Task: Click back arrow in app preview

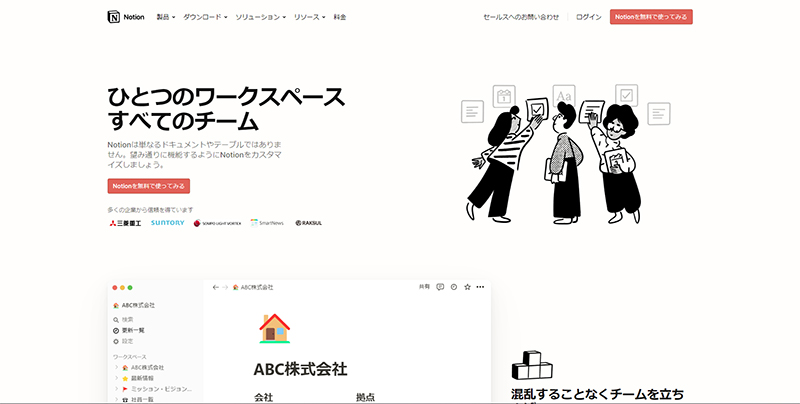Action: coord(215,287)
